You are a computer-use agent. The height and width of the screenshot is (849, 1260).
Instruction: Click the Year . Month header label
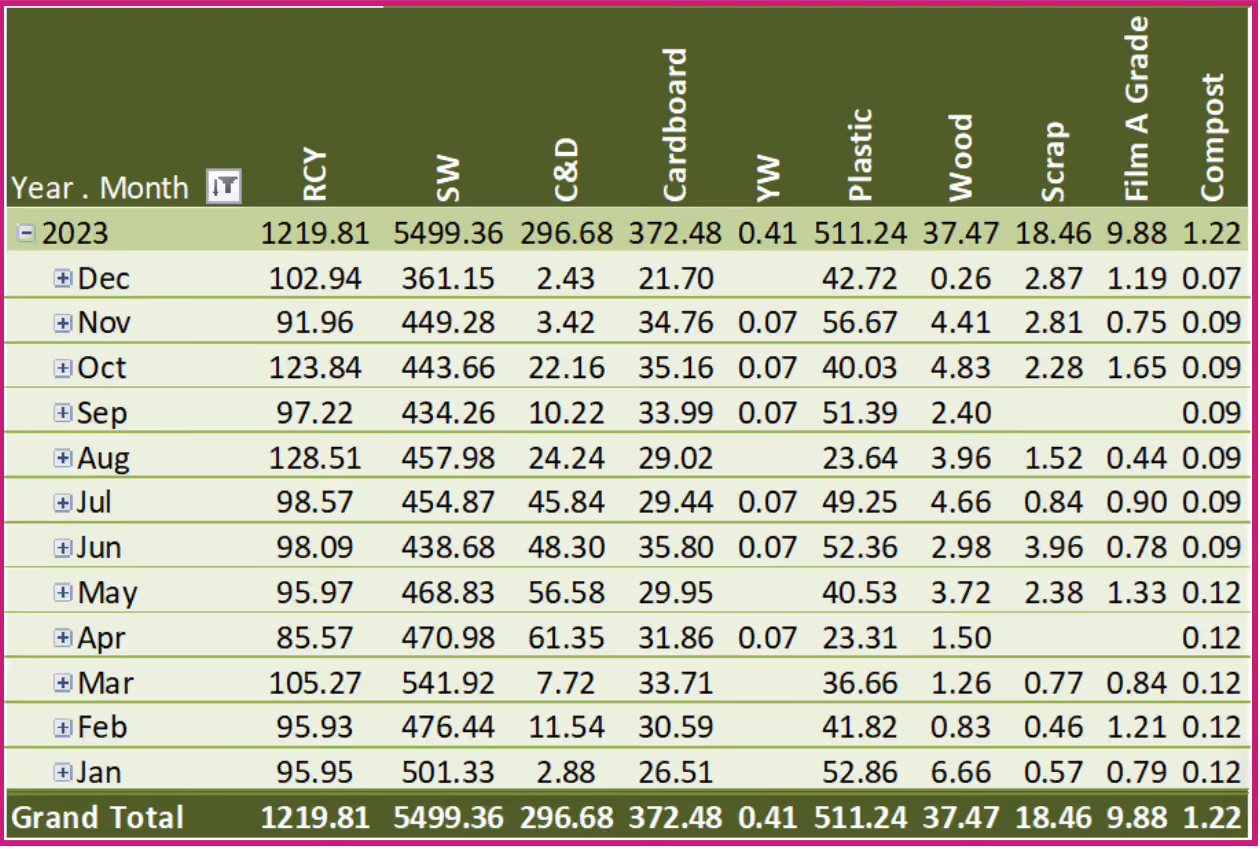coord(100,187)
